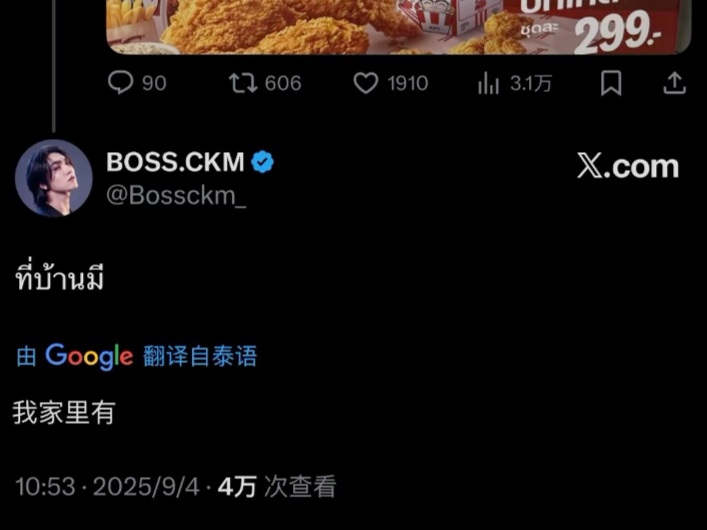Viewport: 707px width, 530px height.
Task: Click the 翻译自泰语 translation label
Action: click(200, 356)
